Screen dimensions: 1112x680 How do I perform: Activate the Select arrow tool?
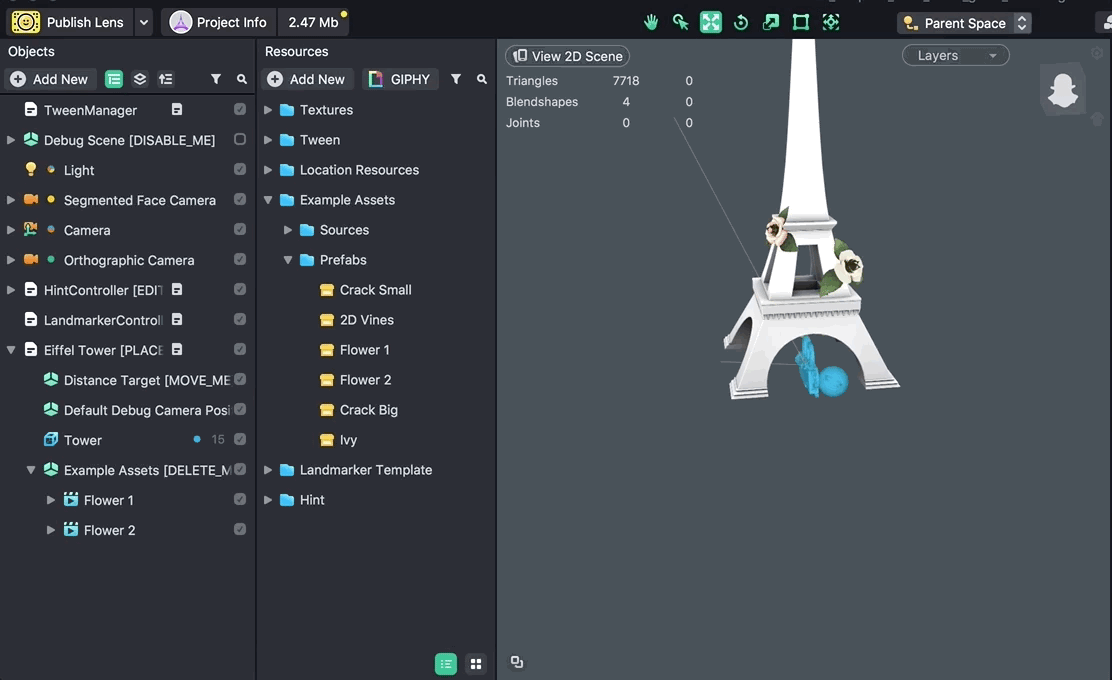(x=681, y=22)
